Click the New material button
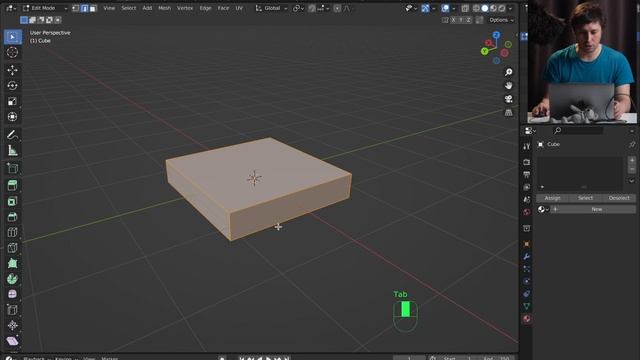The height and width of the screenshot is (360, 640). coord(593,209)
